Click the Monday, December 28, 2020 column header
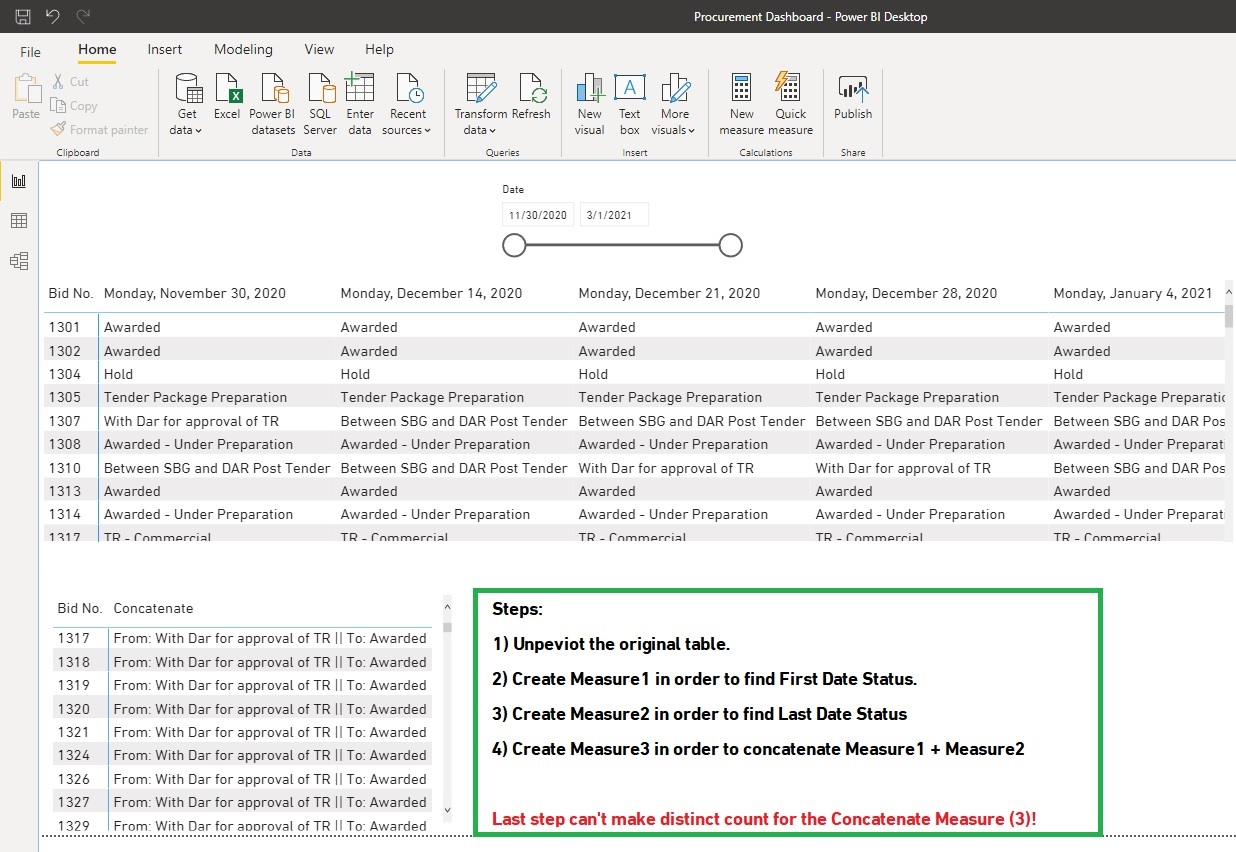Image resolution: width=1236 pixels, height=852 pixels. tap(906, 293)
